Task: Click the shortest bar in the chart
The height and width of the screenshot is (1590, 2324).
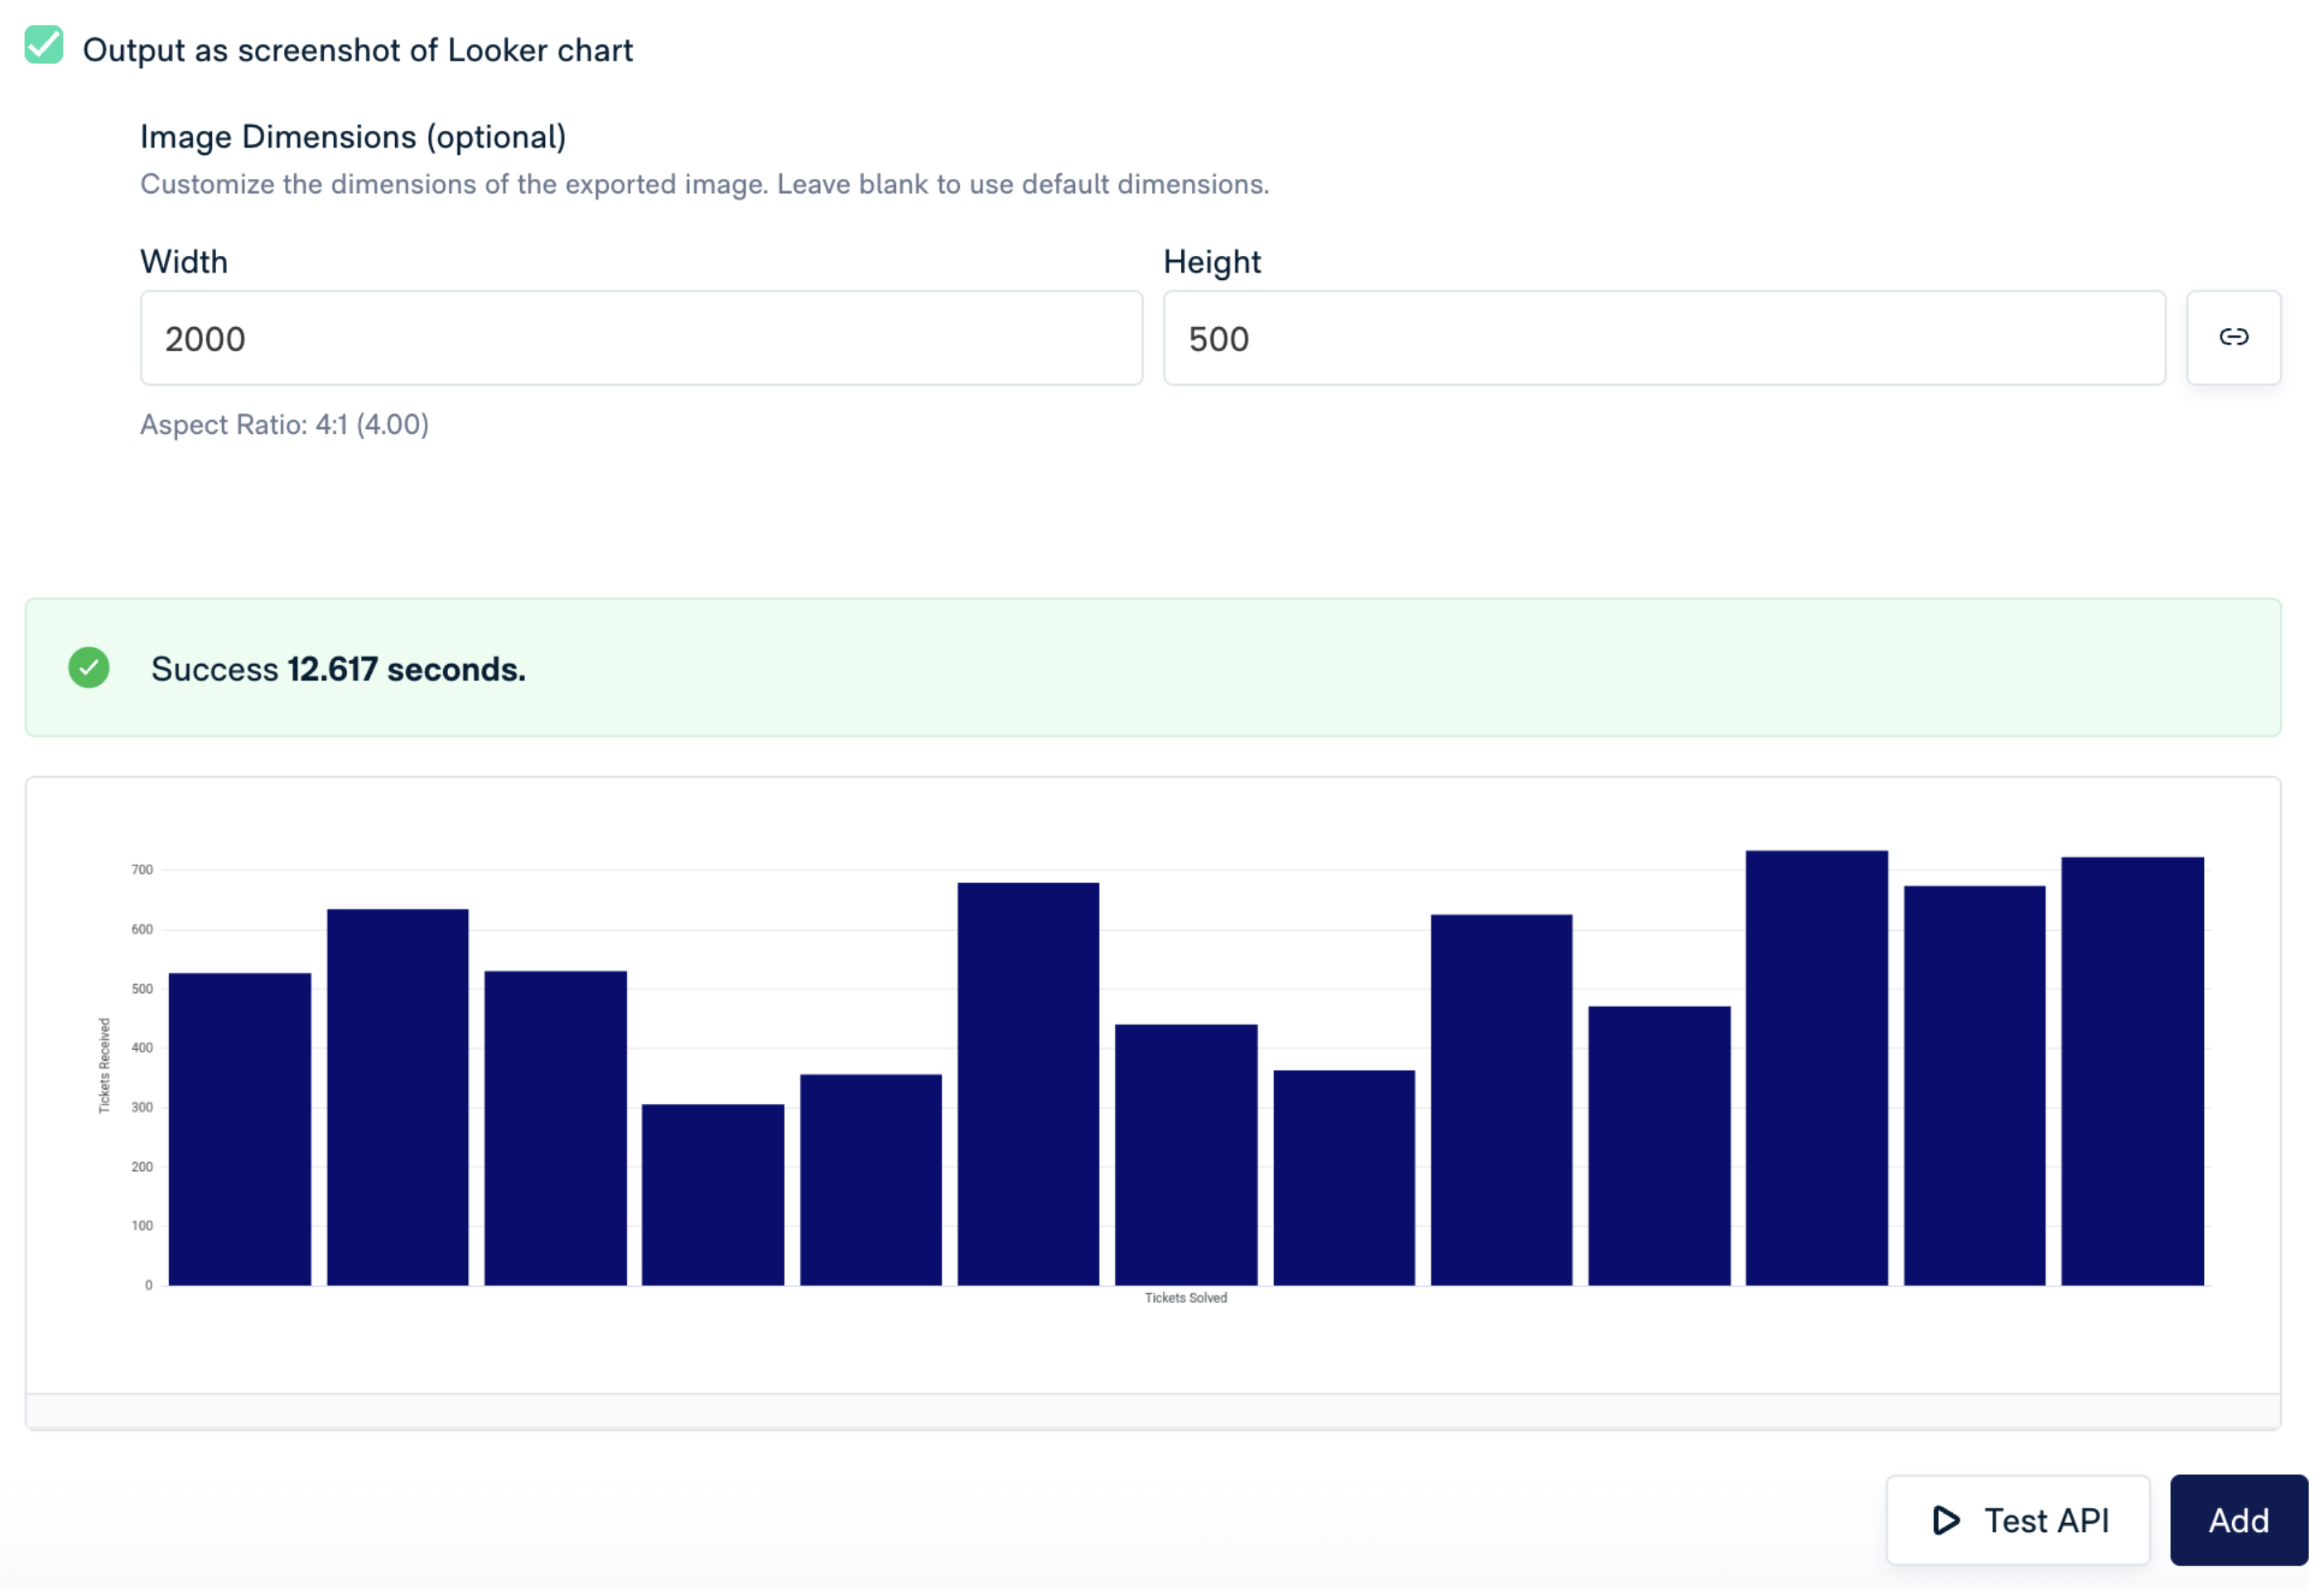Action: pyautogui.click(x=712, y=1195)
